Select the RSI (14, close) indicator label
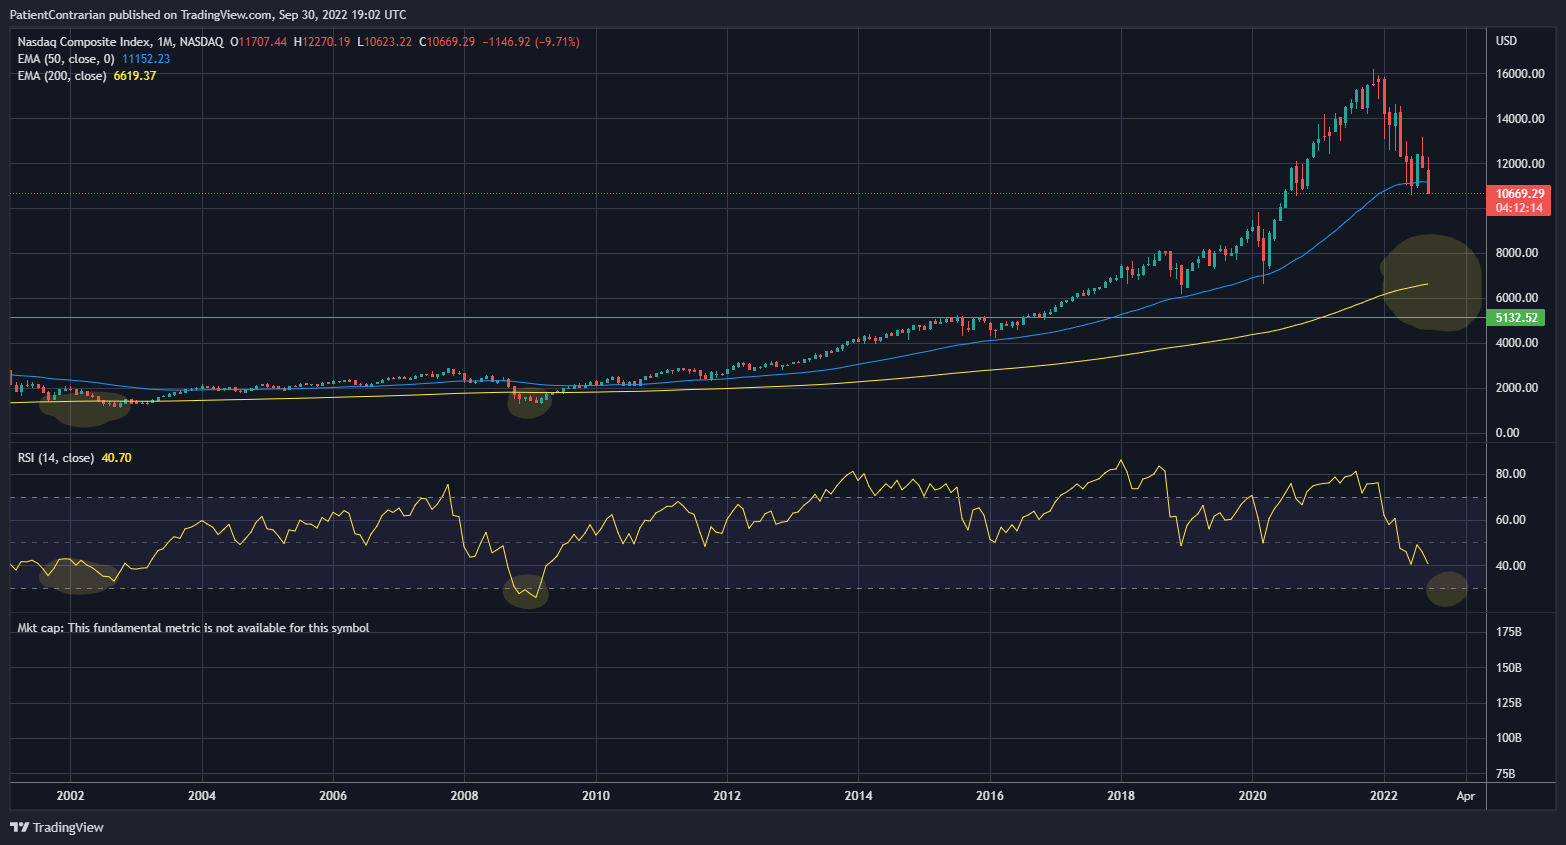1566x845 pixels. [56, 458]
